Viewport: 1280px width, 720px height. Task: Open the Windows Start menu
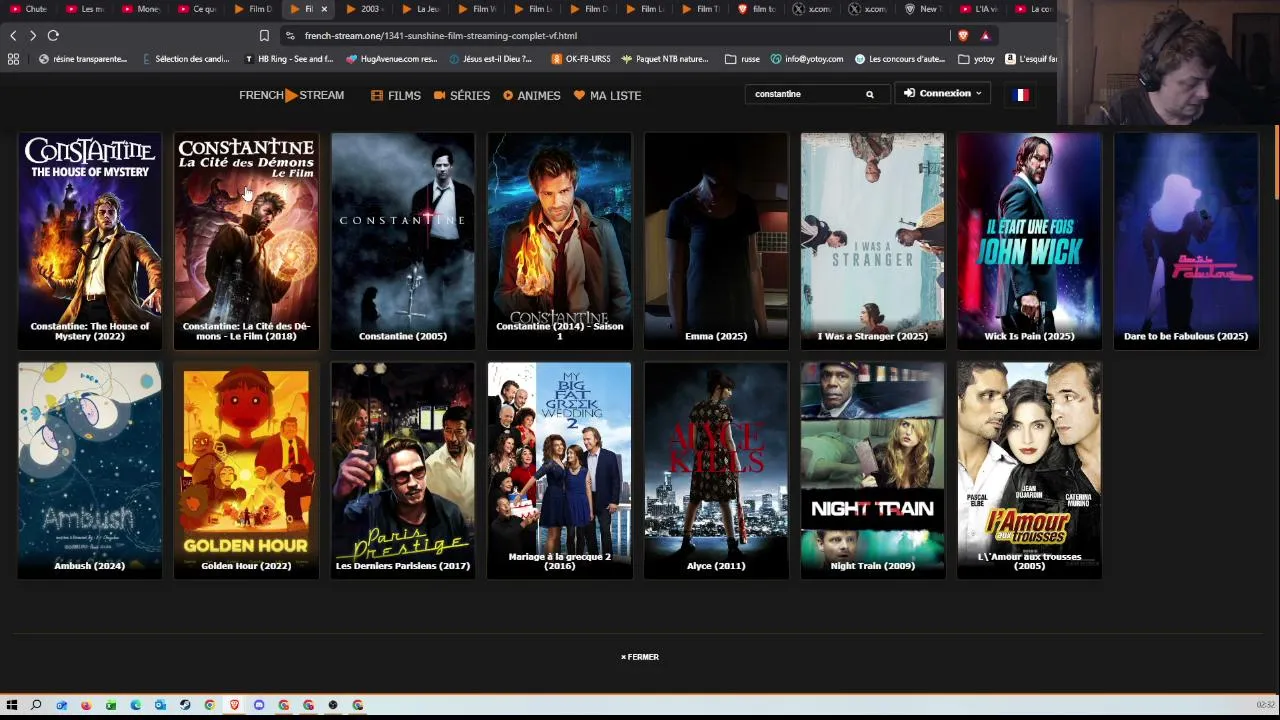pos(12,705)
